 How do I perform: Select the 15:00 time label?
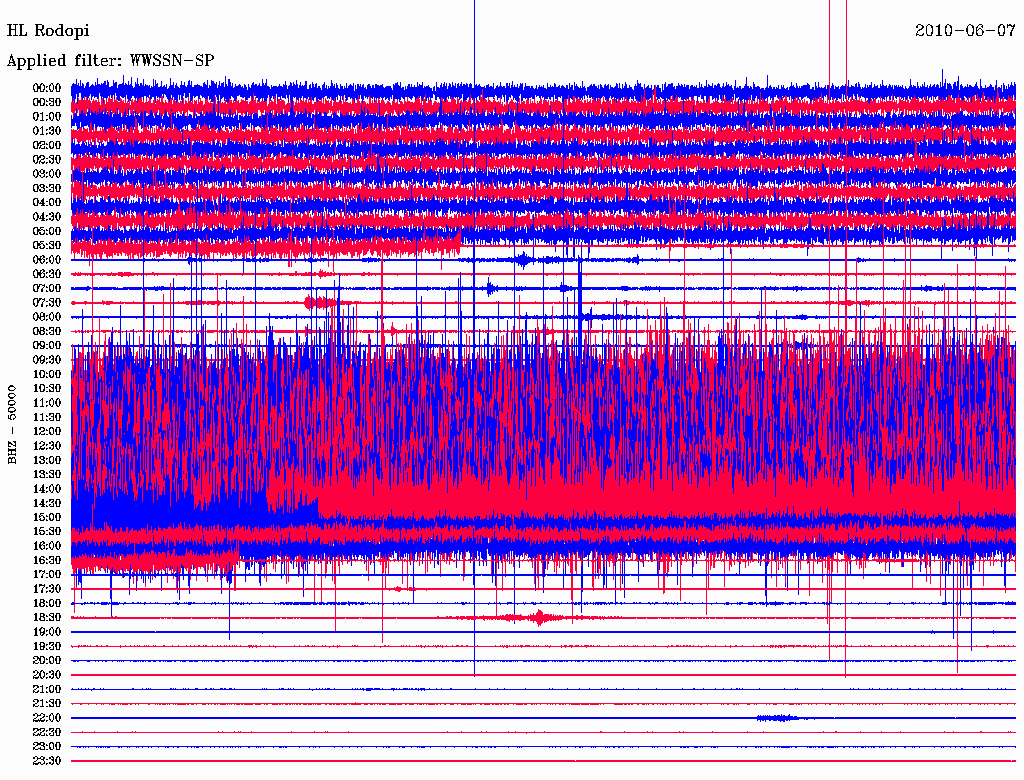point(47,517)
